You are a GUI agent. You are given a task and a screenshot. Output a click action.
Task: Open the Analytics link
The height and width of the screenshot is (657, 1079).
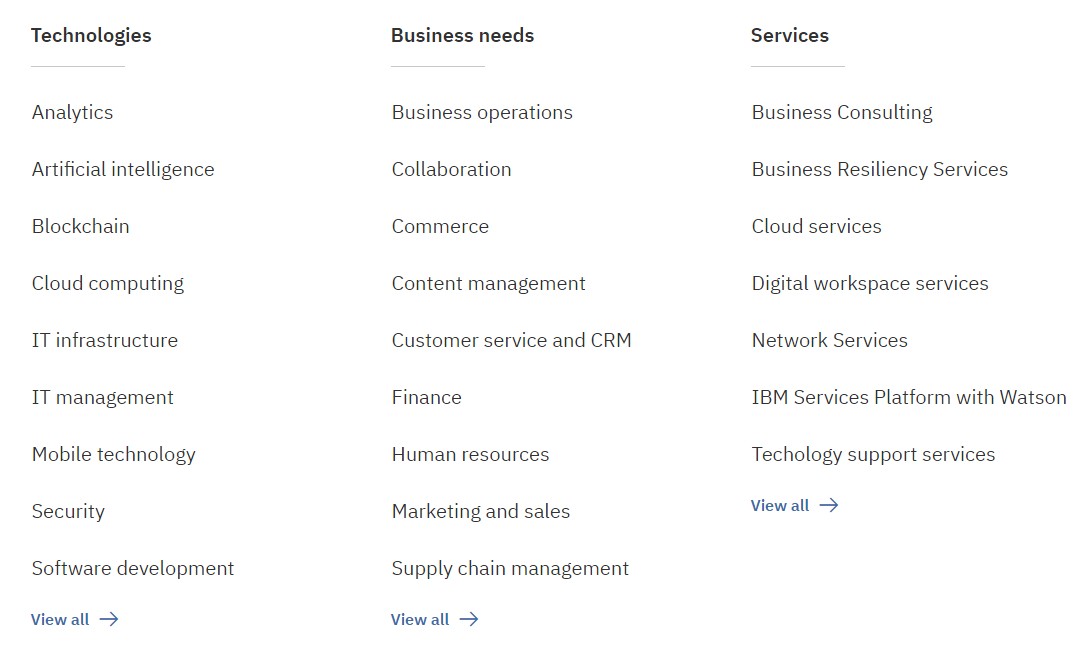72,112
